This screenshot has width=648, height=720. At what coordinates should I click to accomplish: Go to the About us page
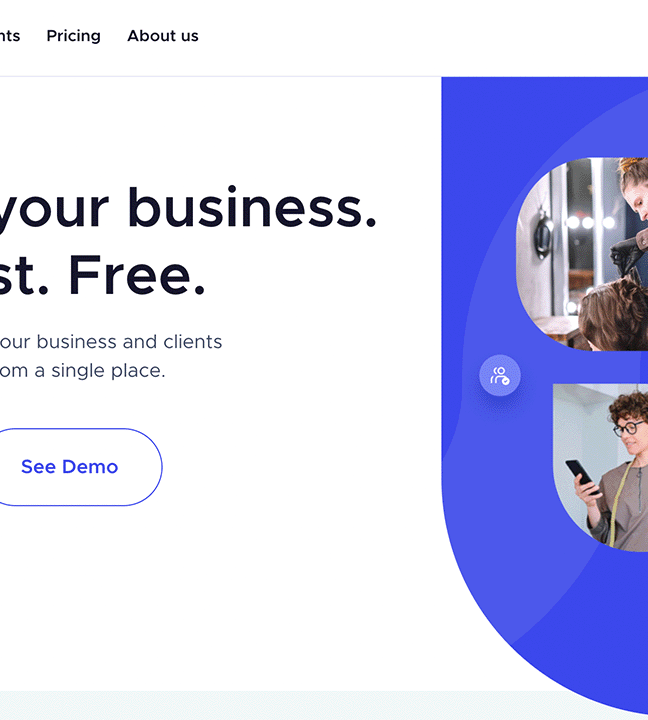click(x=163, y=36)
